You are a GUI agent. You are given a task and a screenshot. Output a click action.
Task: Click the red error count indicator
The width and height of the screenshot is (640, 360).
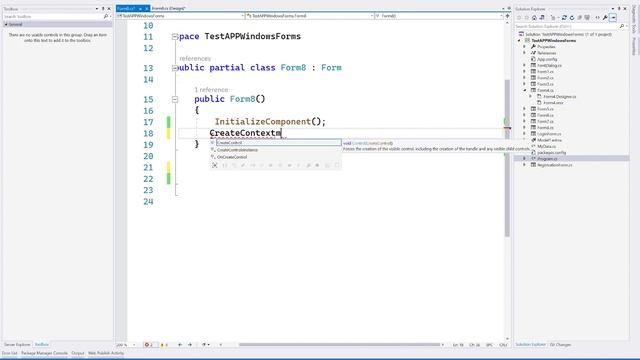tap(149, 345)
